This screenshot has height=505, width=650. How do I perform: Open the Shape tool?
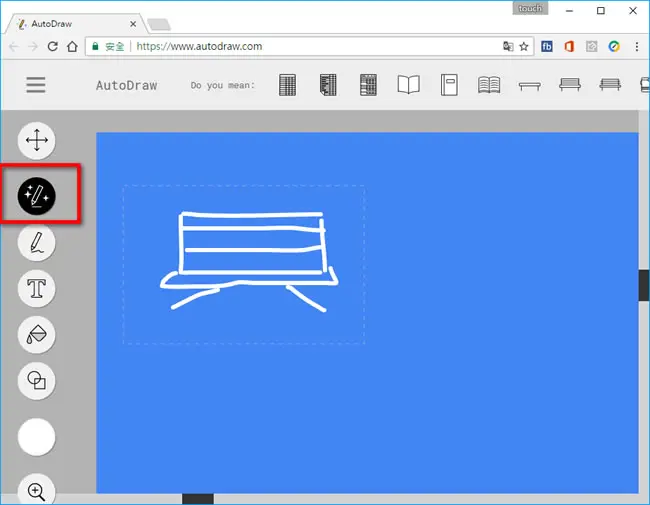pos(36,380)
